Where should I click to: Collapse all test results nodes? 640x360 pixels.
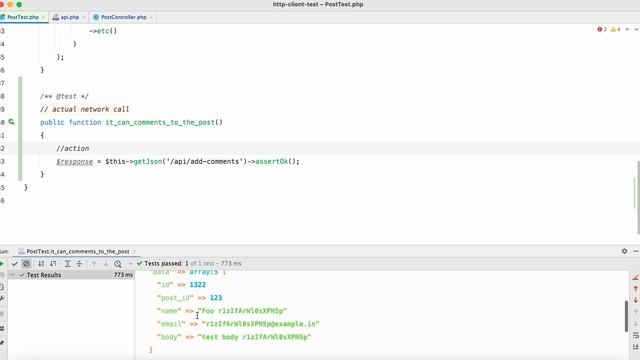pos(80,264)
